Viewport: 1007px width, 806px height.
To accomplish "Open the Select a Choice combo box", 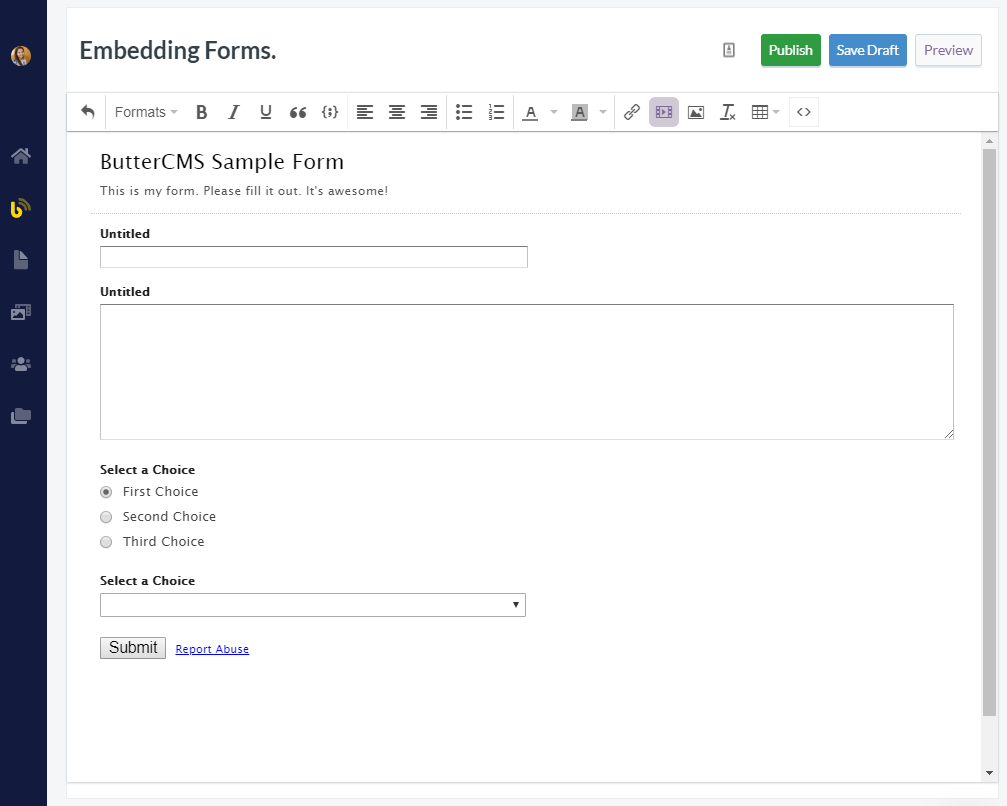I will tap(313, 605).
